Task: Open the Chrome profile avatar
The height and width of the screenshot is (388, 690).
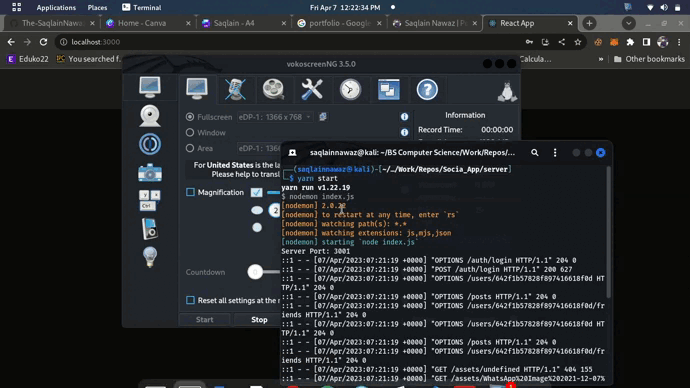Action: coord(662,42)
